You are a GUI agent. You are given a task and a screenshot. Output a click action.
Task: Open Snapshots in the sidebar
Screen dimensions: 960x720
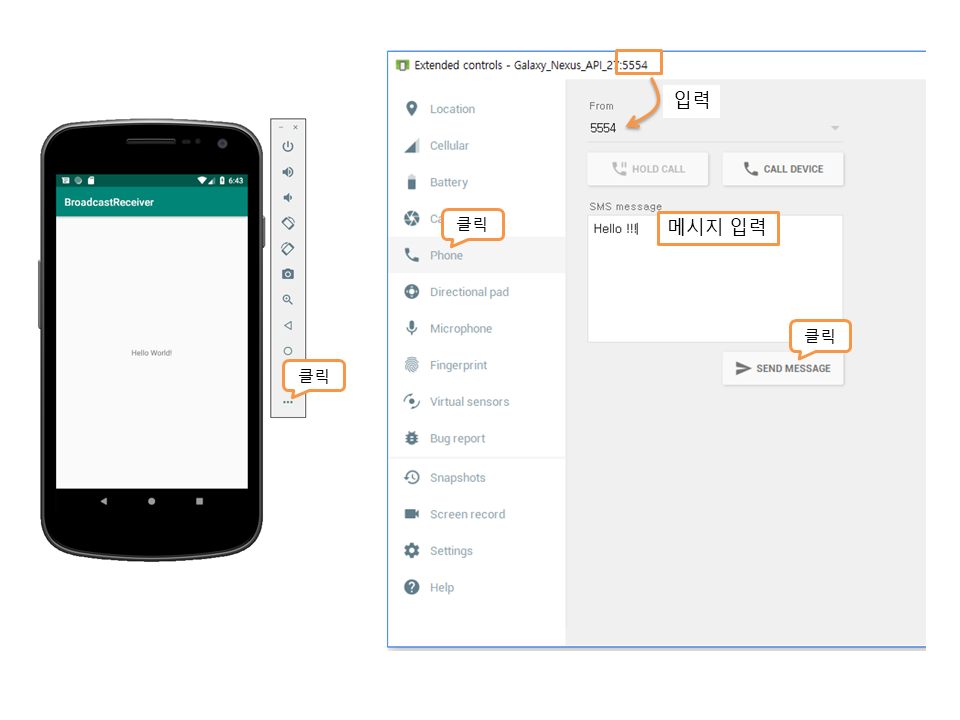point(457,478)
